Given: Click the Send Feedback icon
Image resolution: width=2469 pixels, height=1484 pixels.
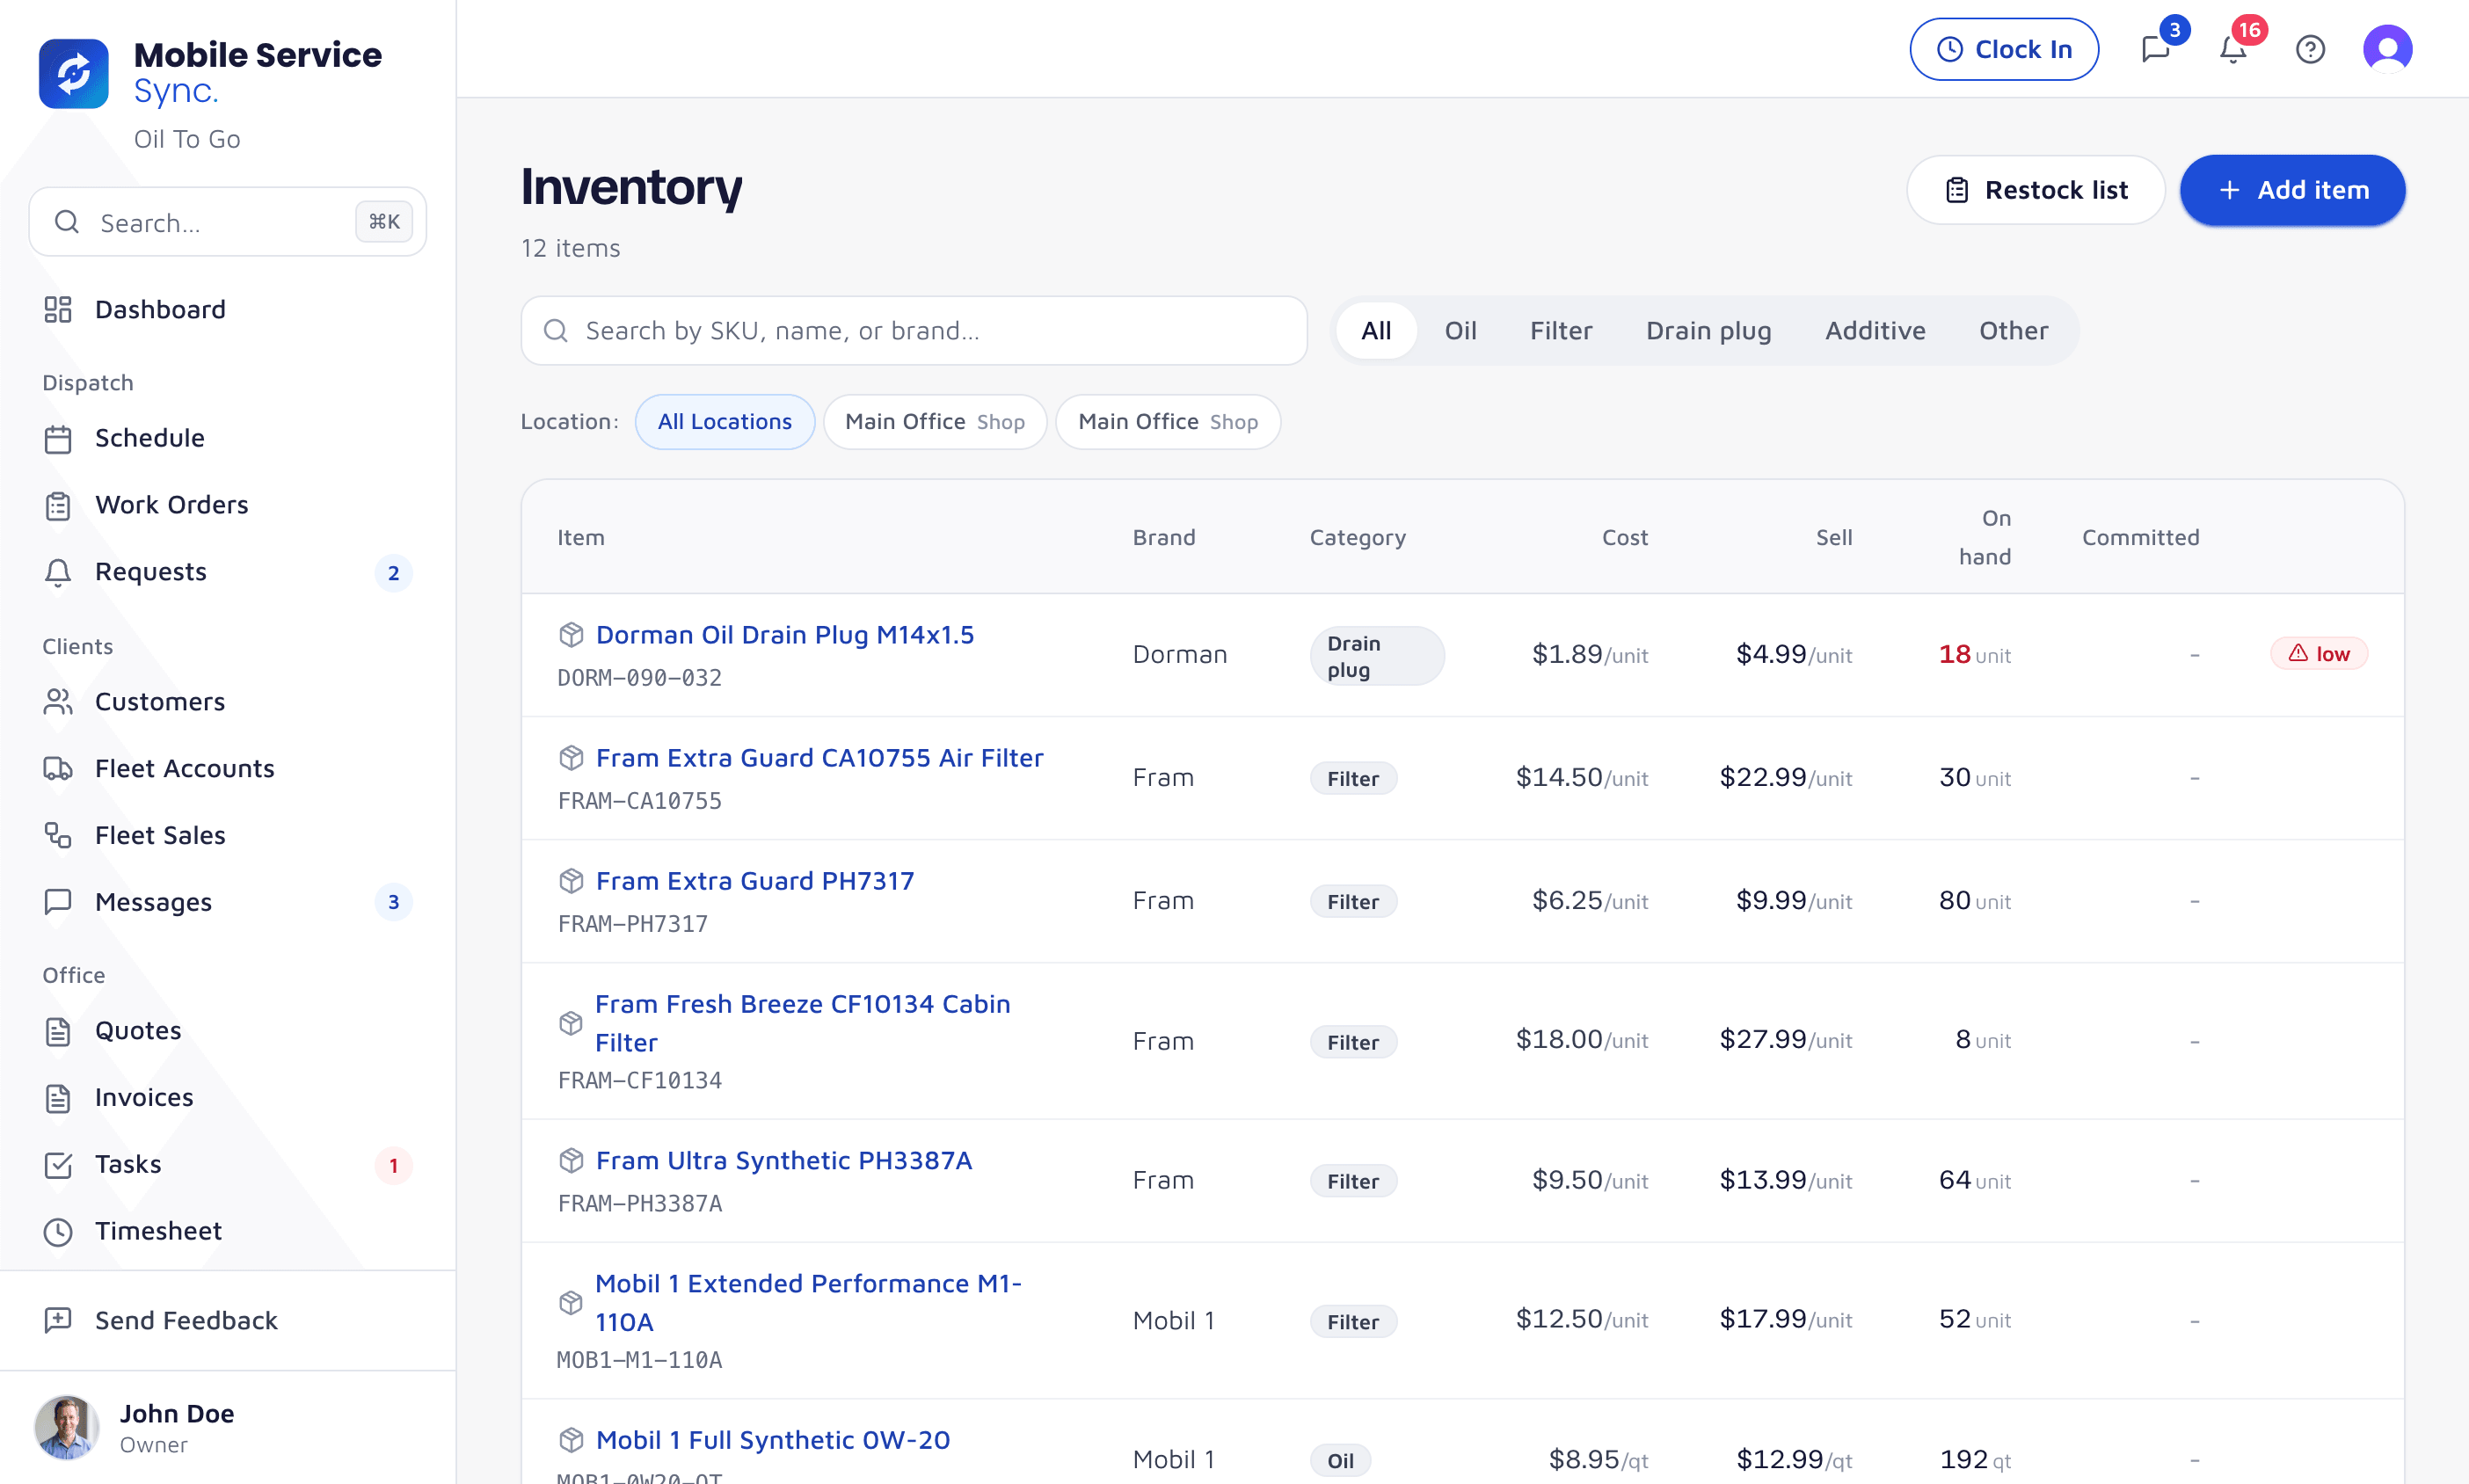Looking at the screenshot, I should coord(58,1320).
